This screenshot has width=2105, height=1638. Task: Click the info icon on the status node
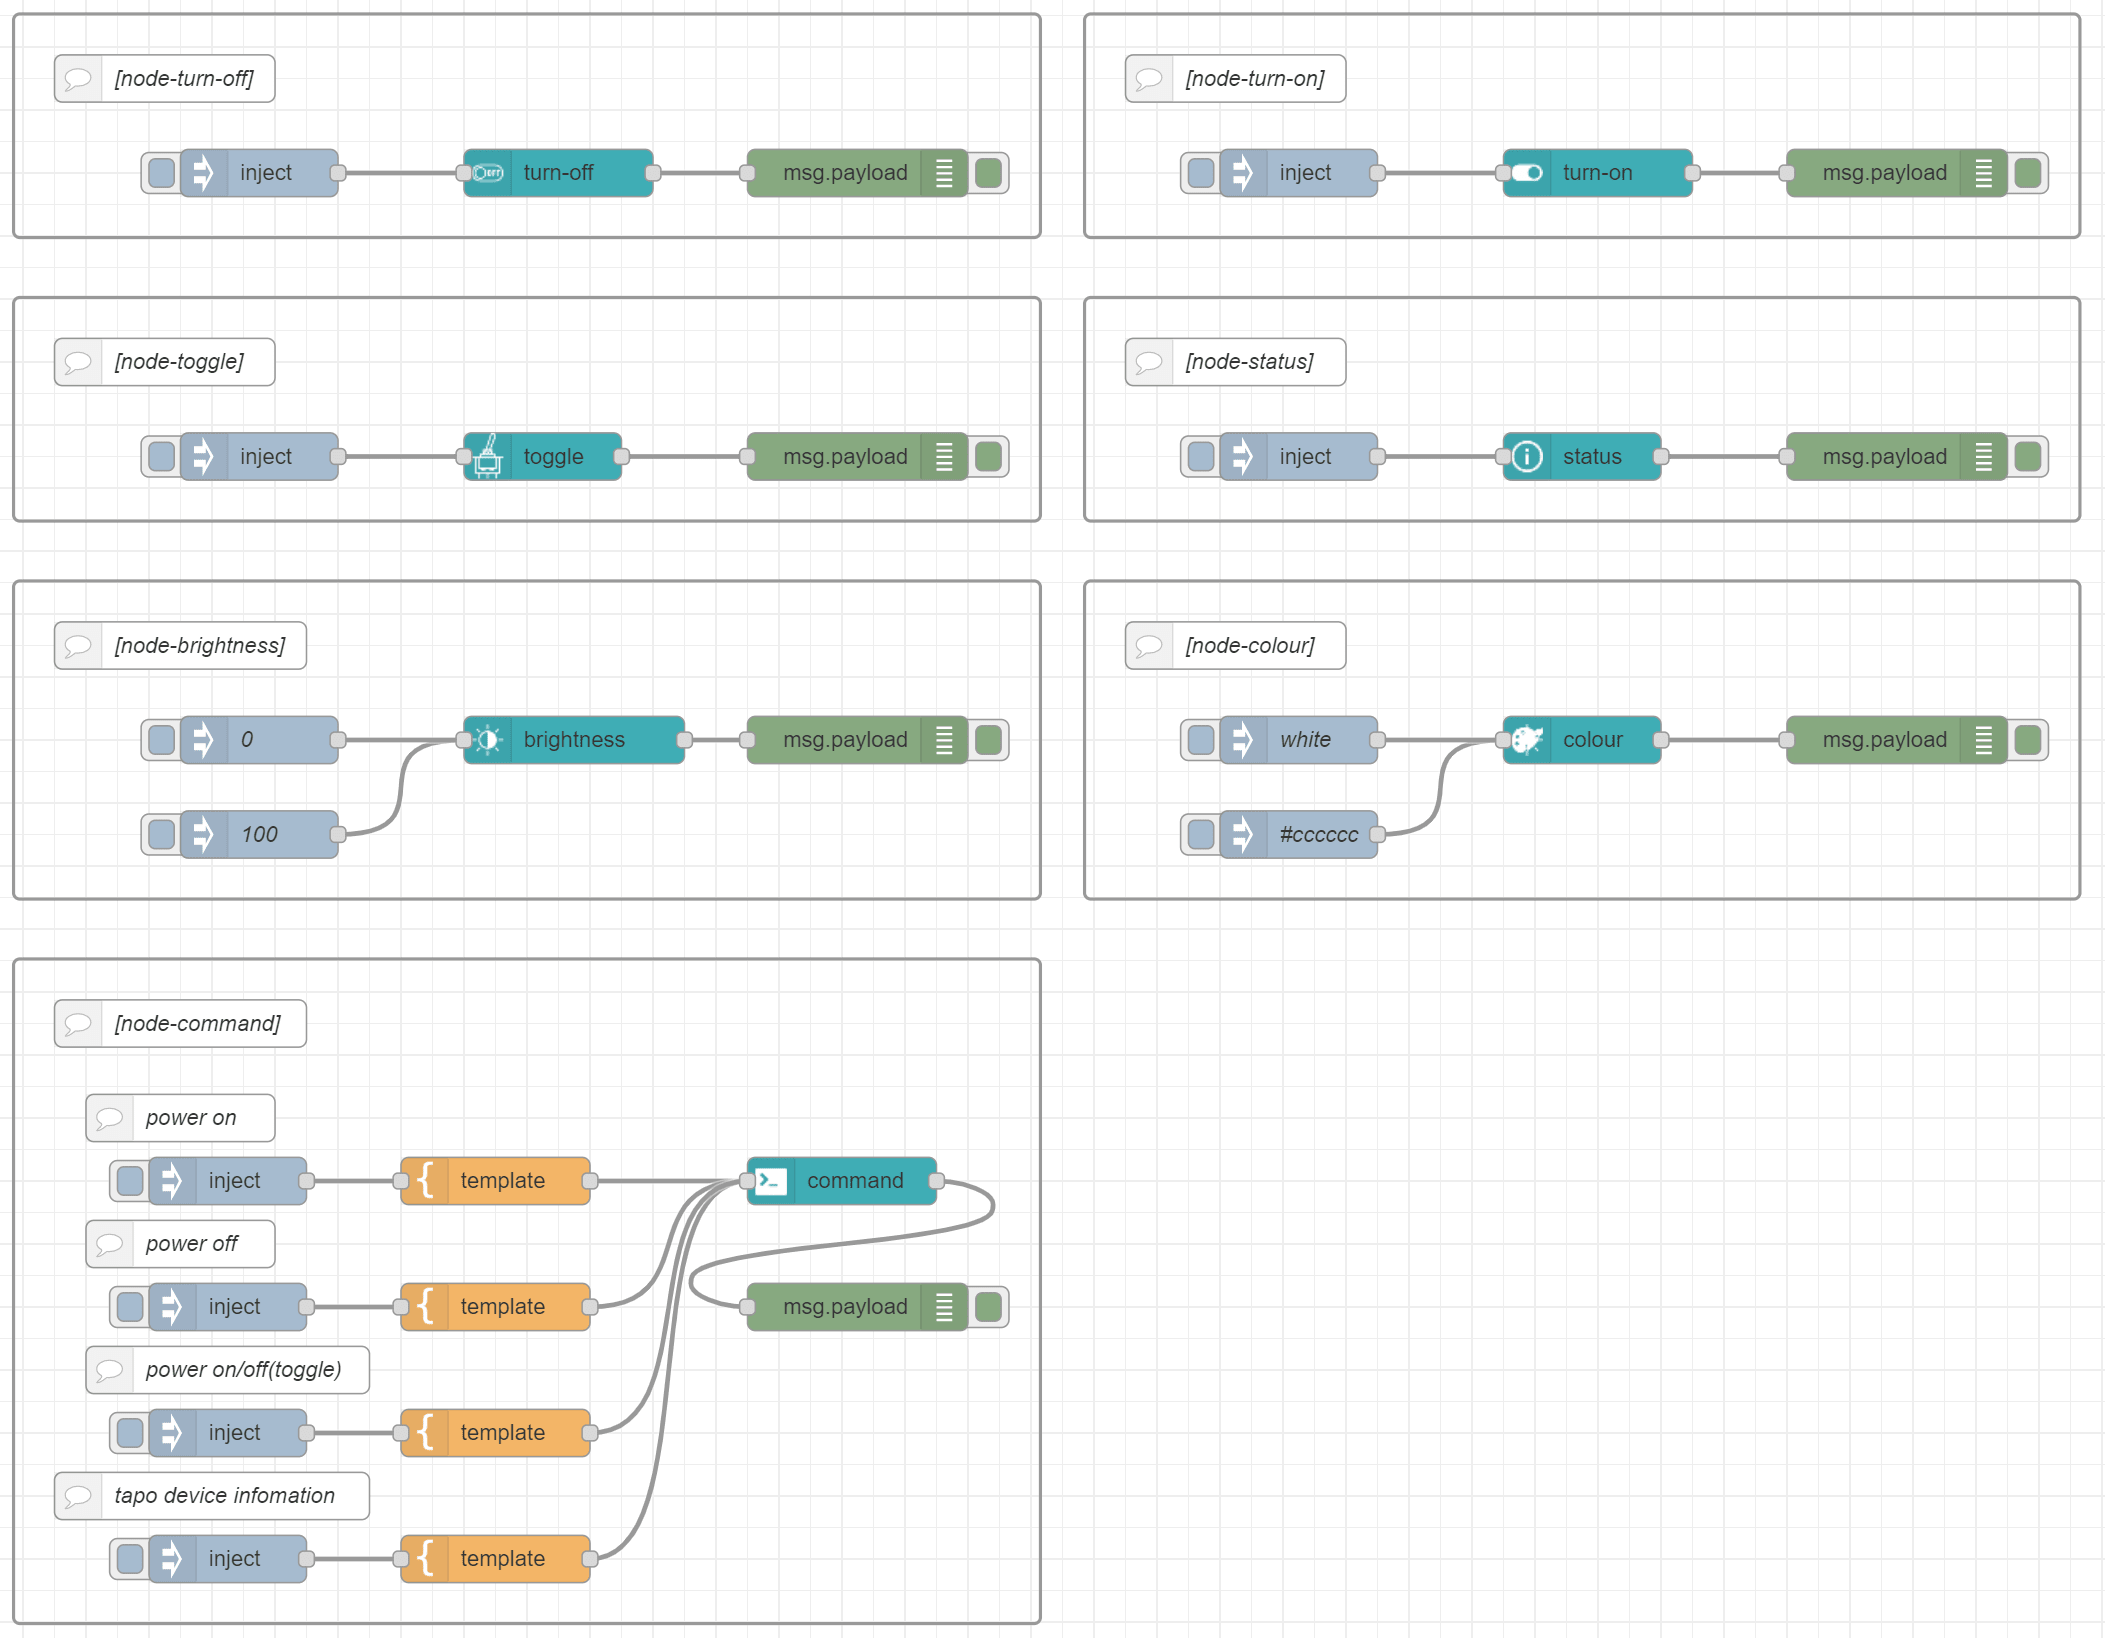click(1527, 456)
